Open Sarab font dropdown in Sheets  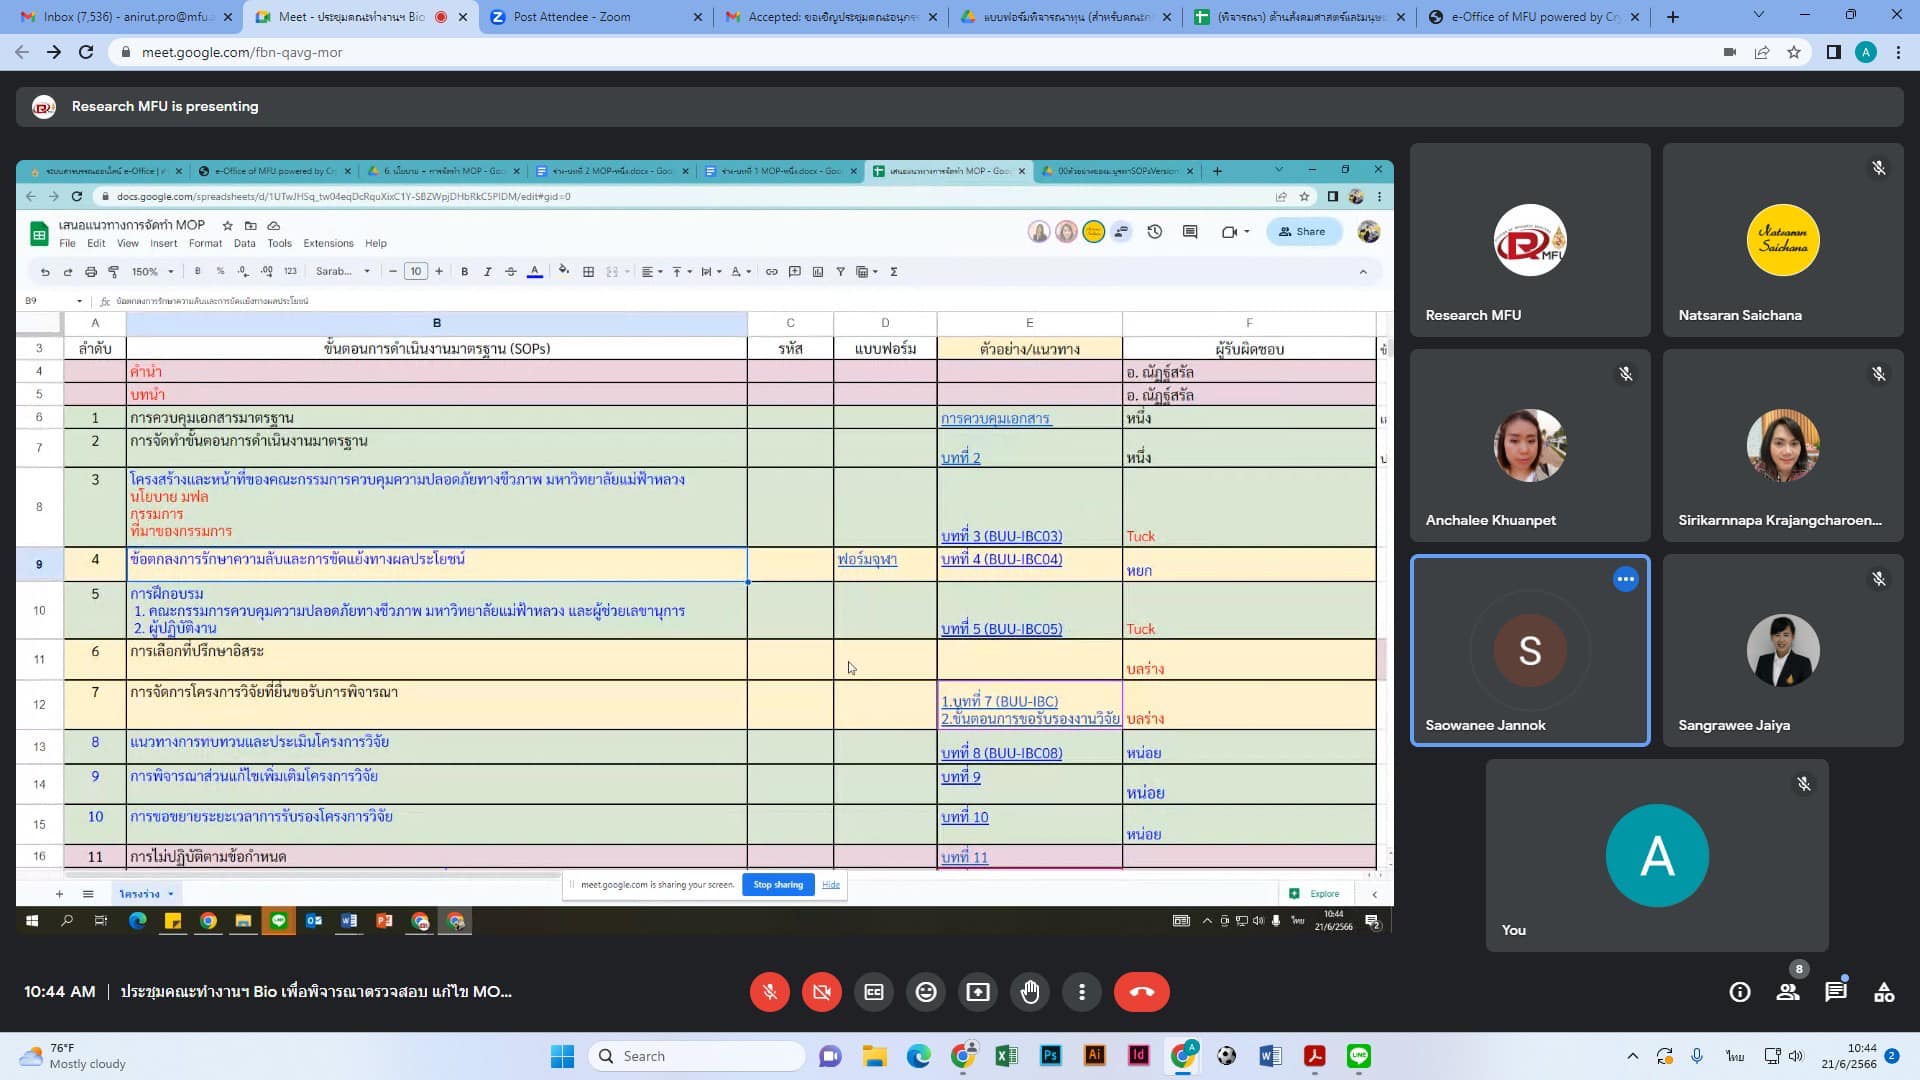pos(343,272)
